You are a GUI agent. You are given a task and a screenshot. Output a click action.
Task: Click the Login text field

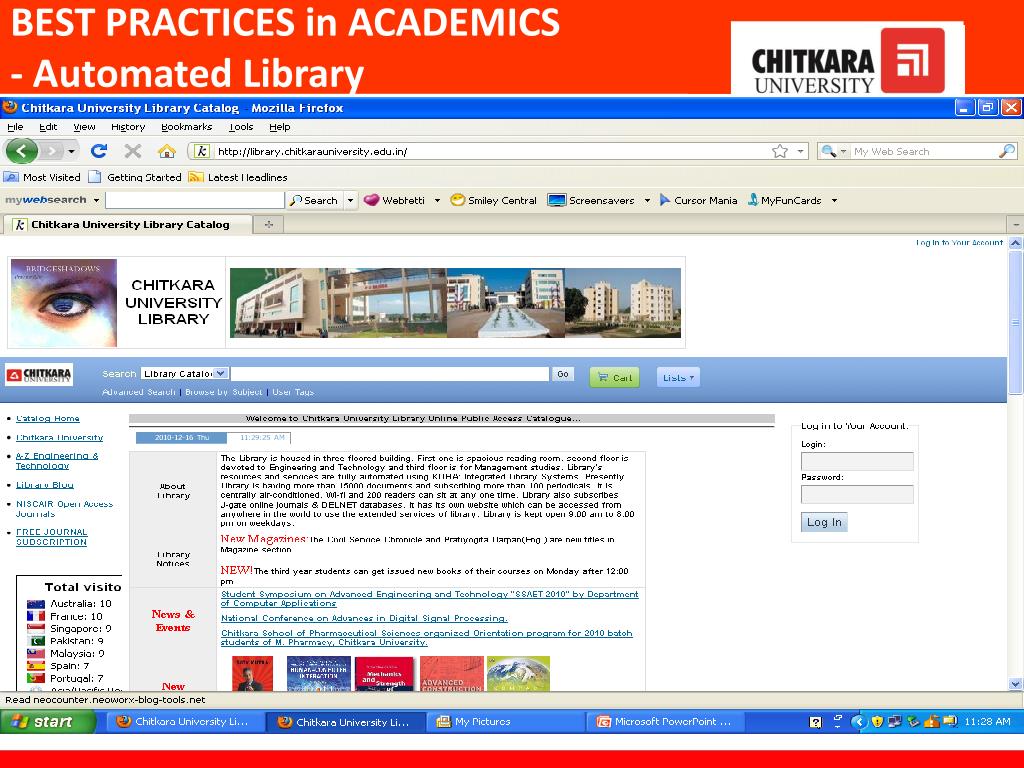[x=857, y=461]
